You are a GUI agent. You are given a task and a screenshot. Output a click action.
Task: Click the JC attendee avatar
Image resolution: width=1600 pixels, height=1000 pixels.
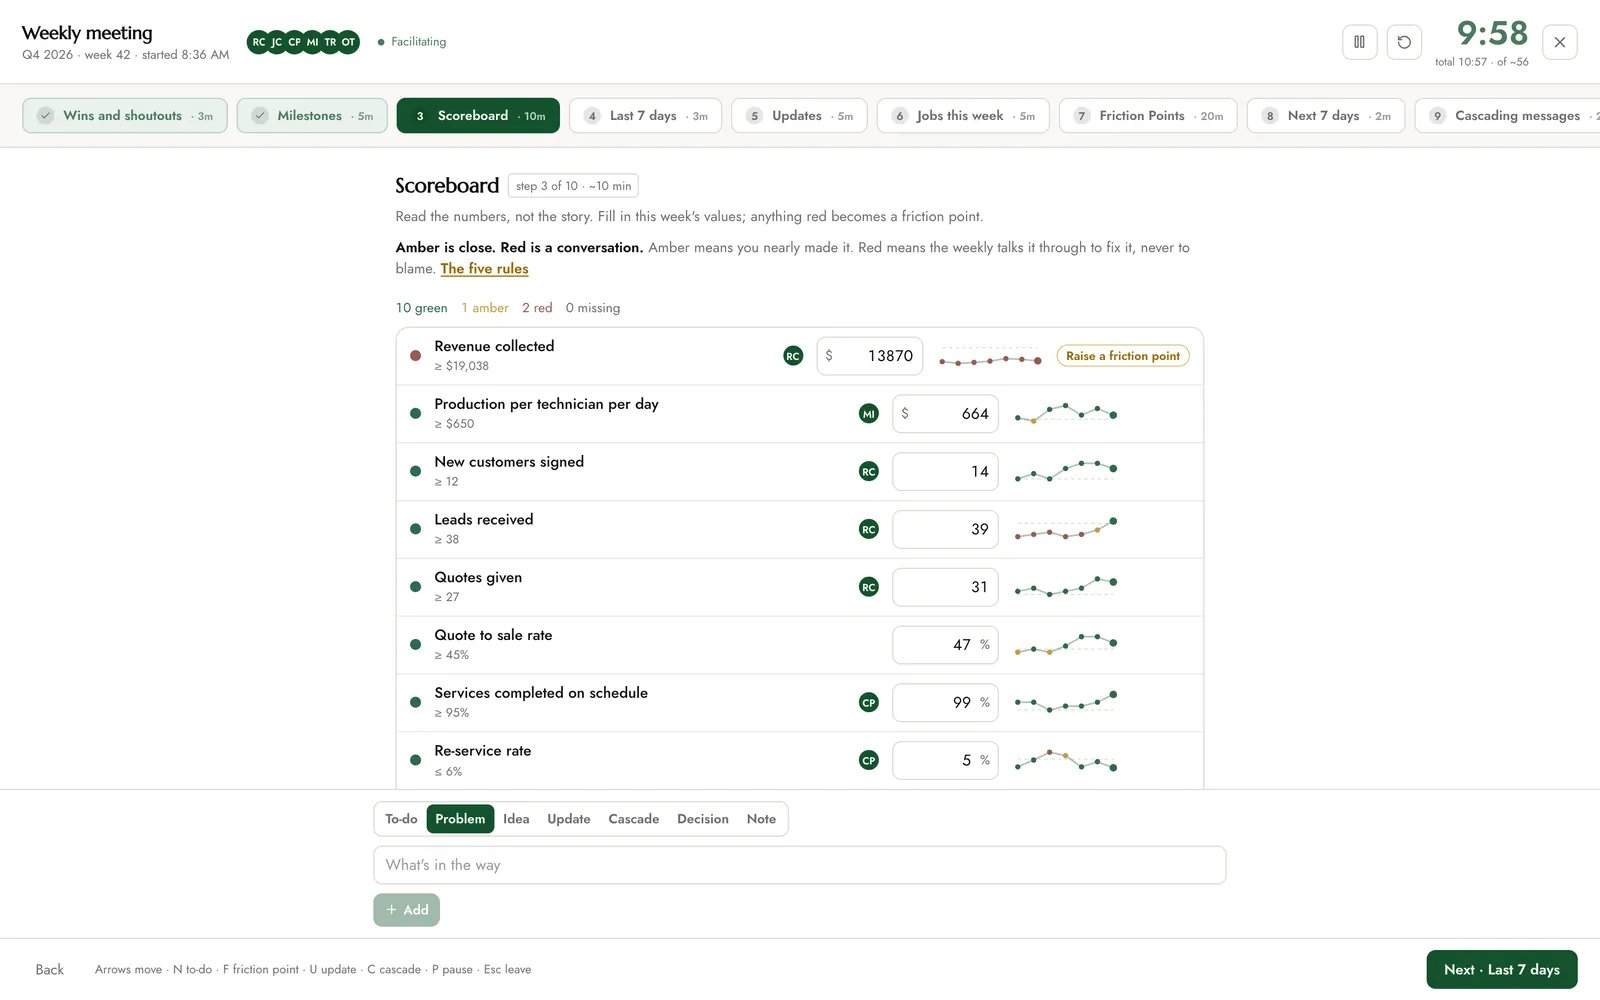(277, 42)
